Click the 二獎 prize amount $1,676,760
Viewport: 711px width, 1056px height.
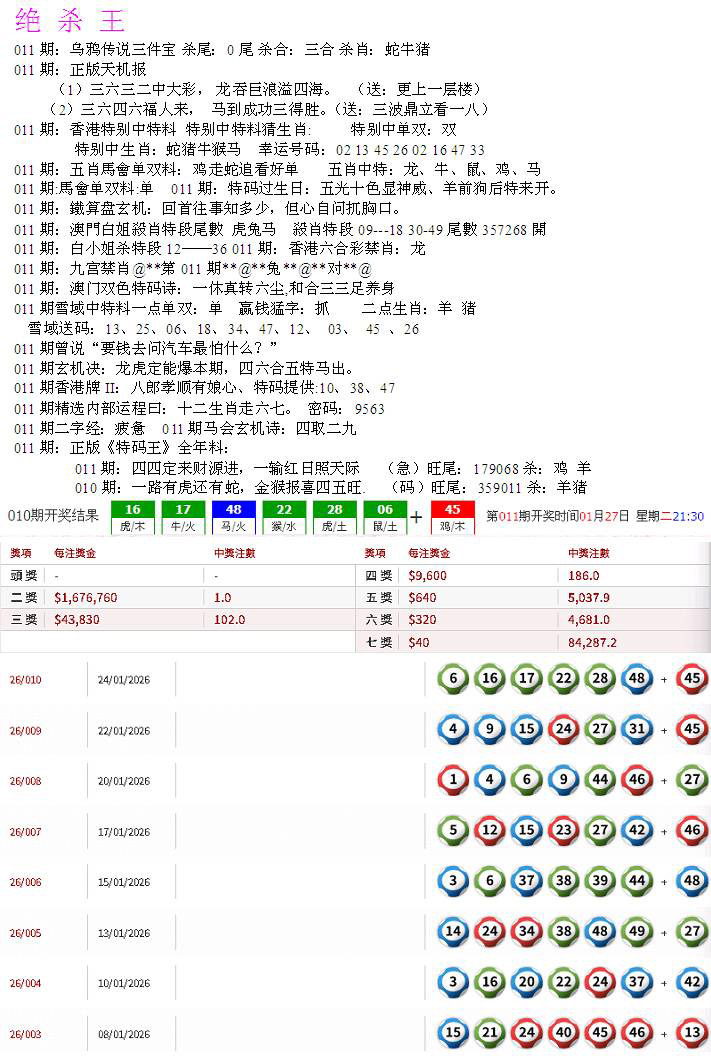86,598
